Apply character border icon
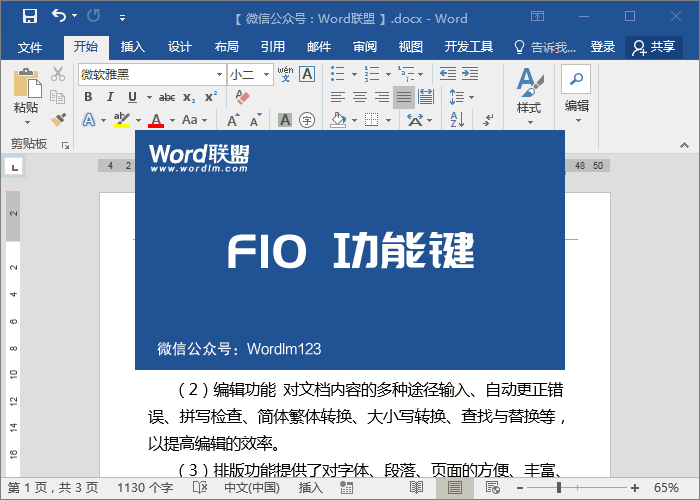Viewport: 700px width, 500px height. [x=307, y=74]
